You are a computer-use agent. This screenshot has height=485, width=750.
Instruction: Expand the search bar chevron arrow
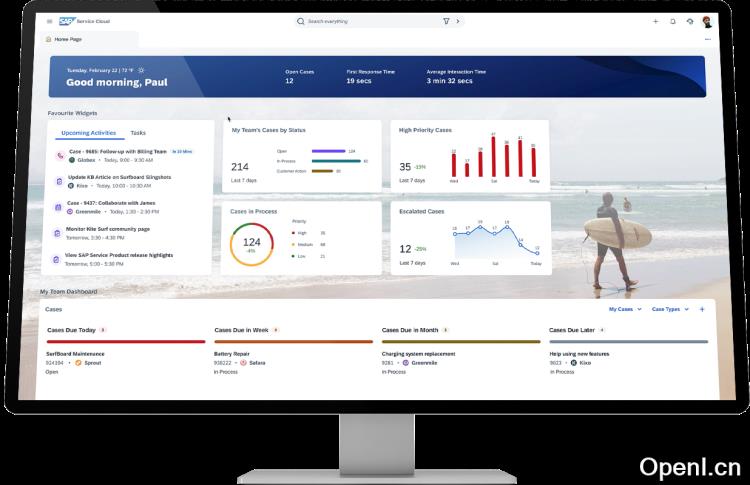(458, 21)
